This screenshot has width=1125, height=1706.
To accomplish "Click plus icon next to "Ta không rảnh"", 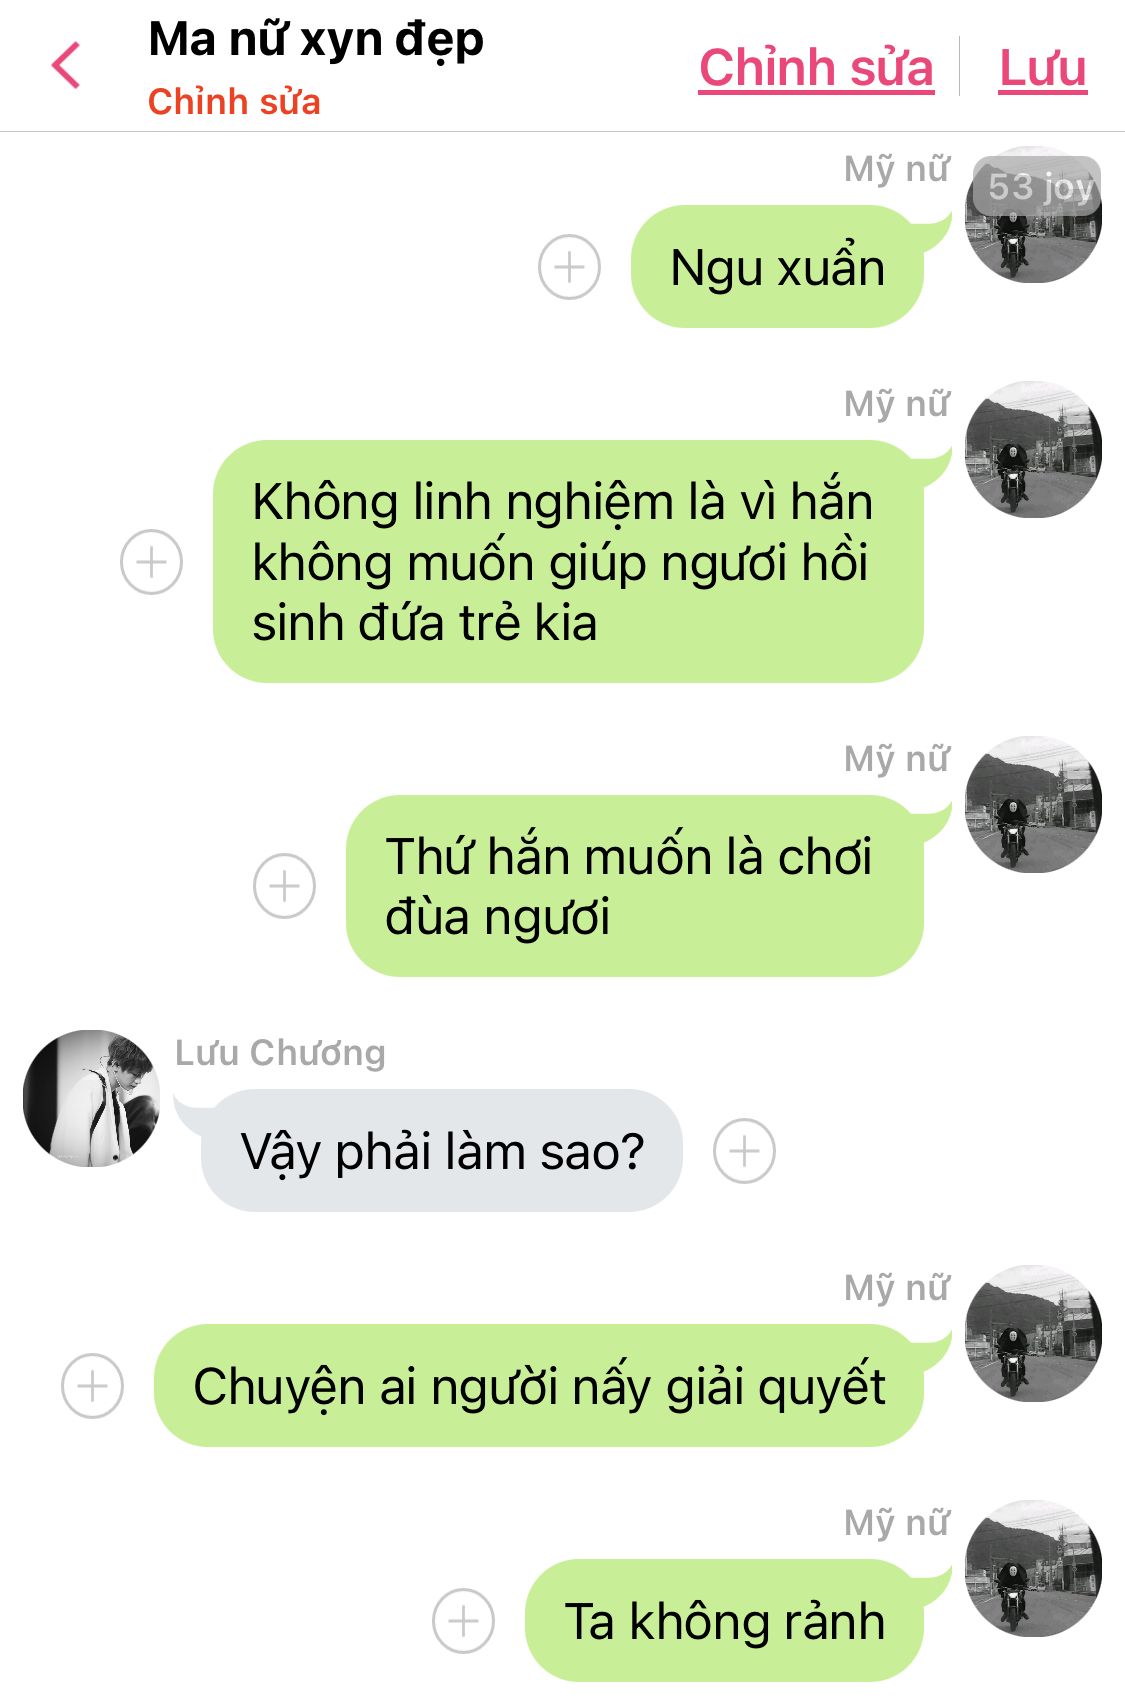I will coord(463,1621).
